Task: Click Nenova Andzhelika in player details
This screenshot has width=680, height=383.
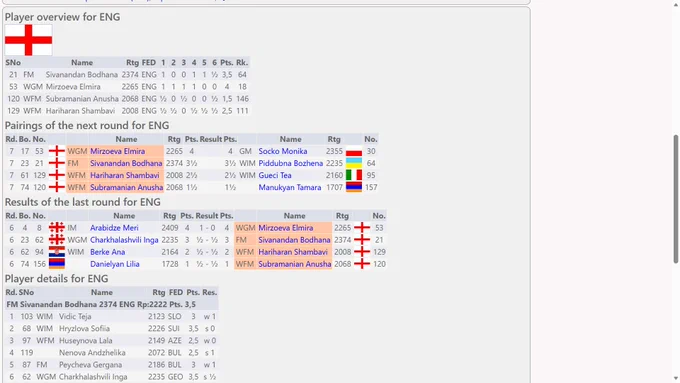Action: coord(92,353)
